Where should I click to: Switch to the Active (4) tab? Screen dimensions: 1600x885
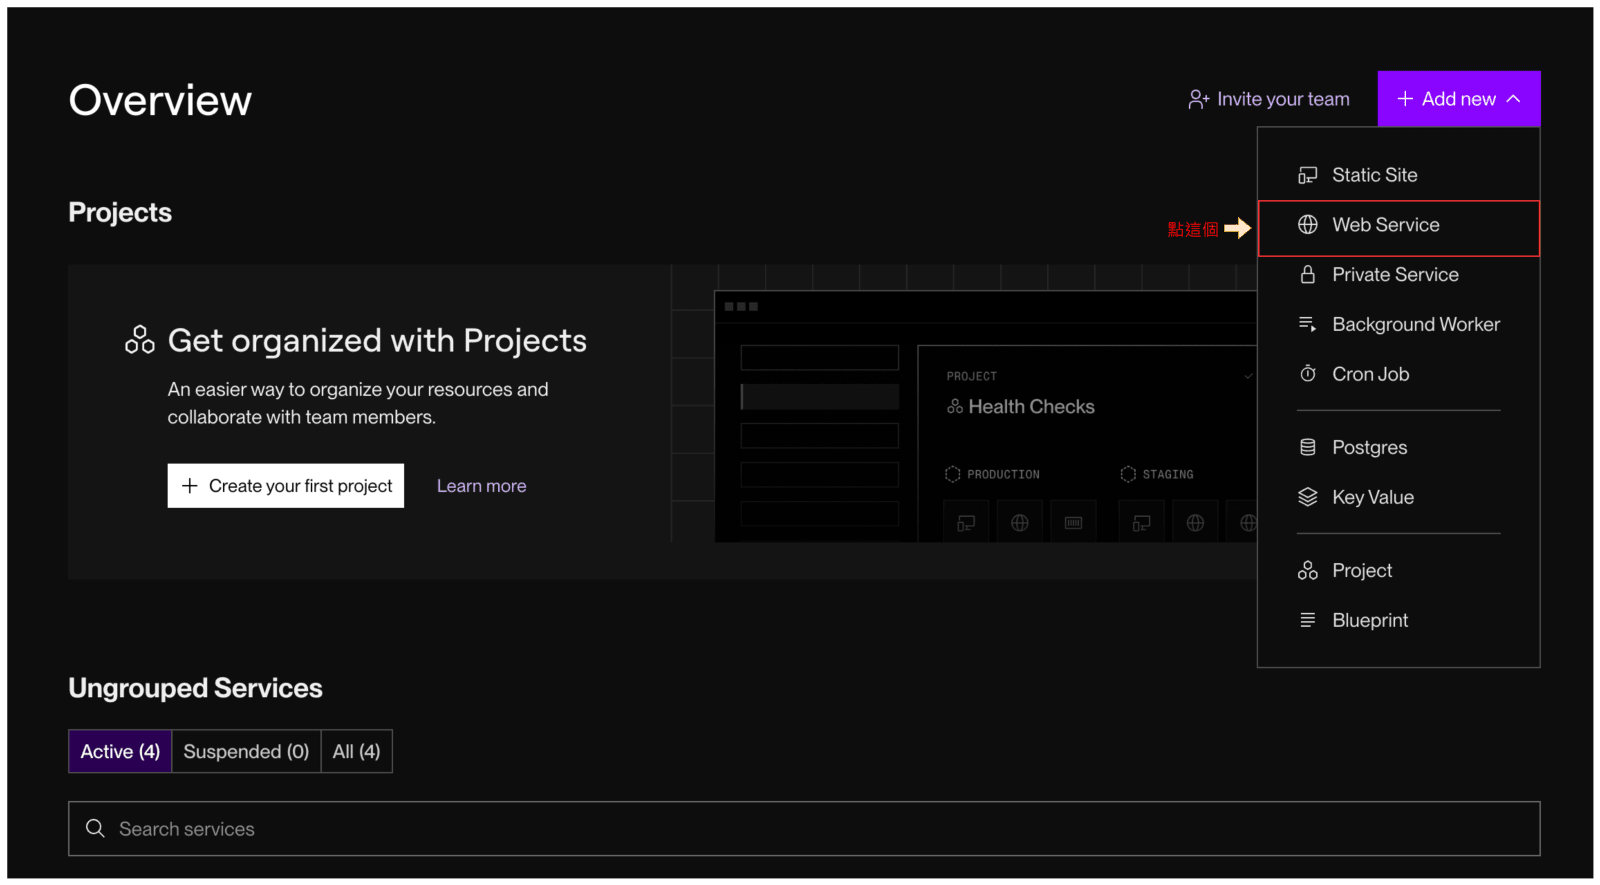pos(120,751)
